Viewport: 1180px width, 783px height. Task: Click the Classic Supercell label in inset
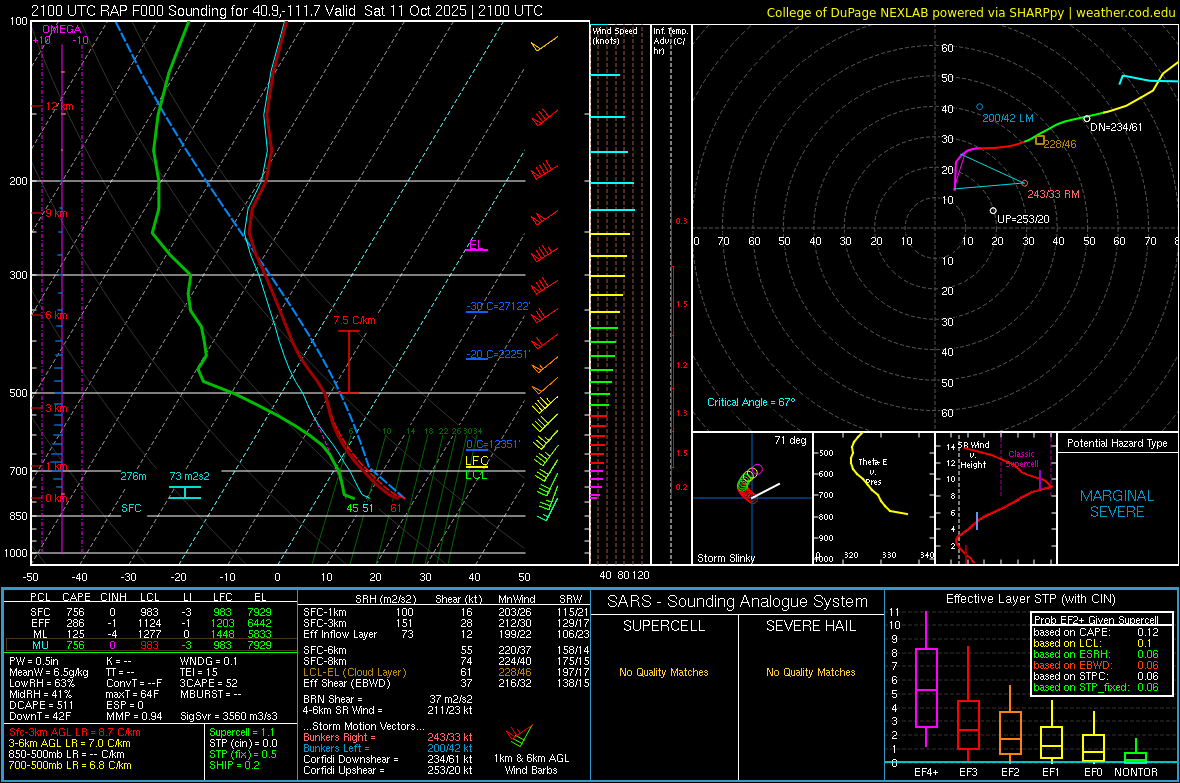point(1022,459)
